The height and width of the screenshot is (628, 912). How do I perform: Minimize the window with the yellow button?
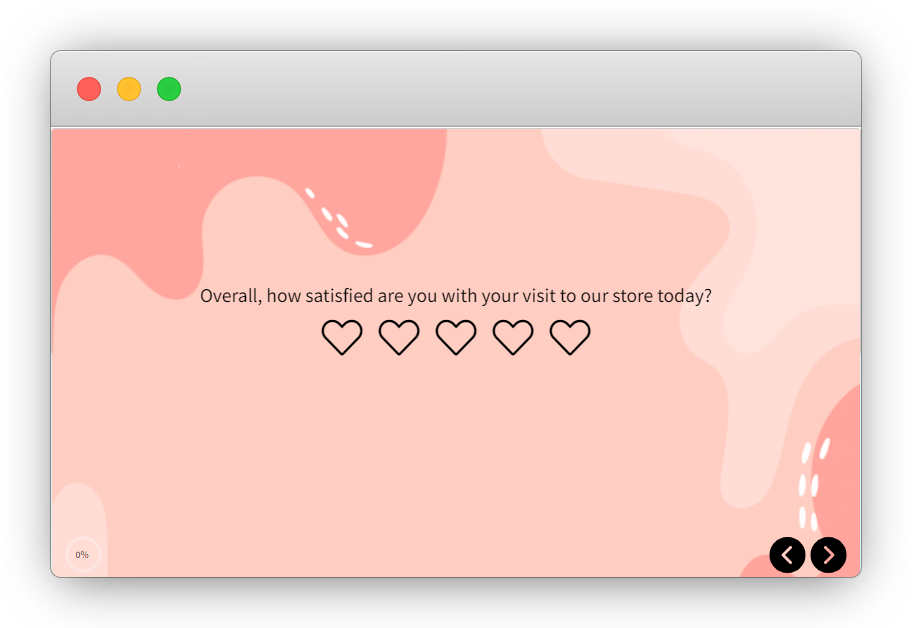click(129, 89)
